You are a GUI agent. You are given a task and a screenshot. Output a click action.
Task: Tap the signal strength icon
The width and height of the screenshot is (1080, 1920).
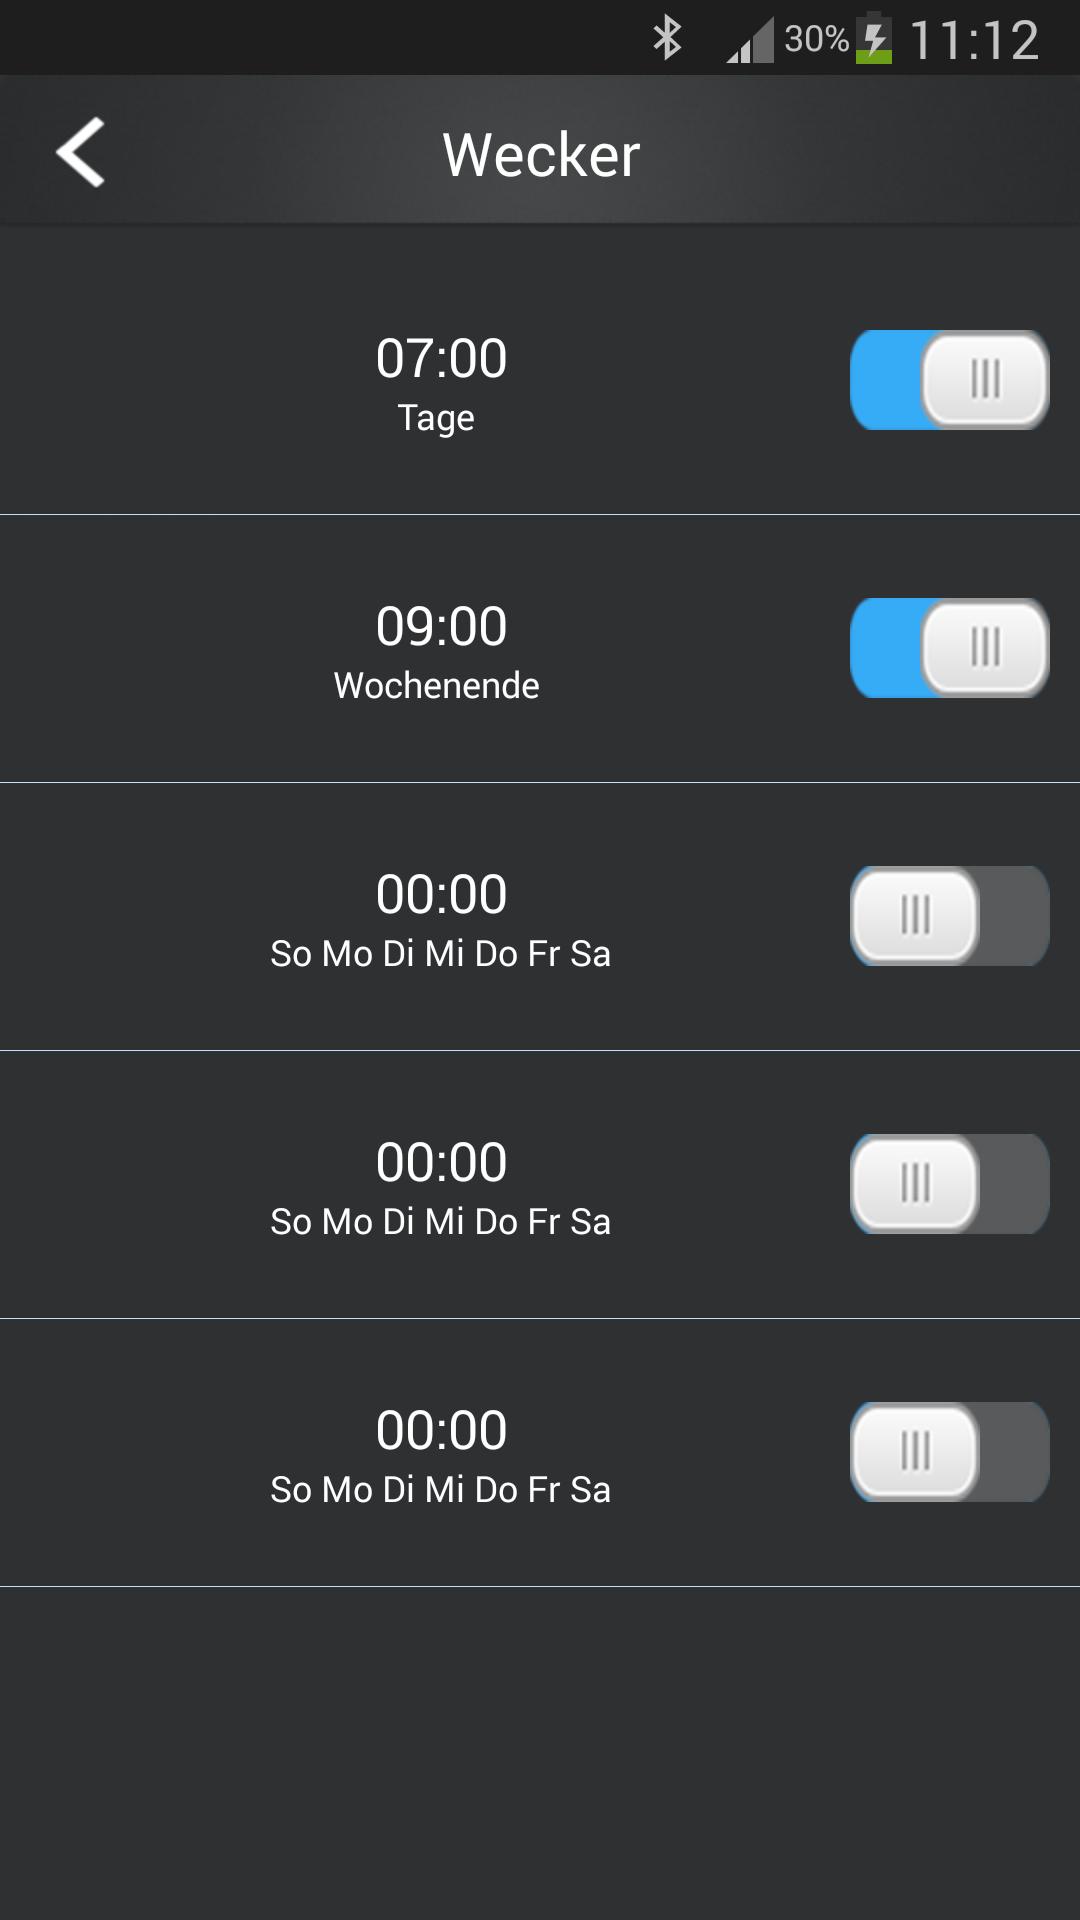point(750,41)
